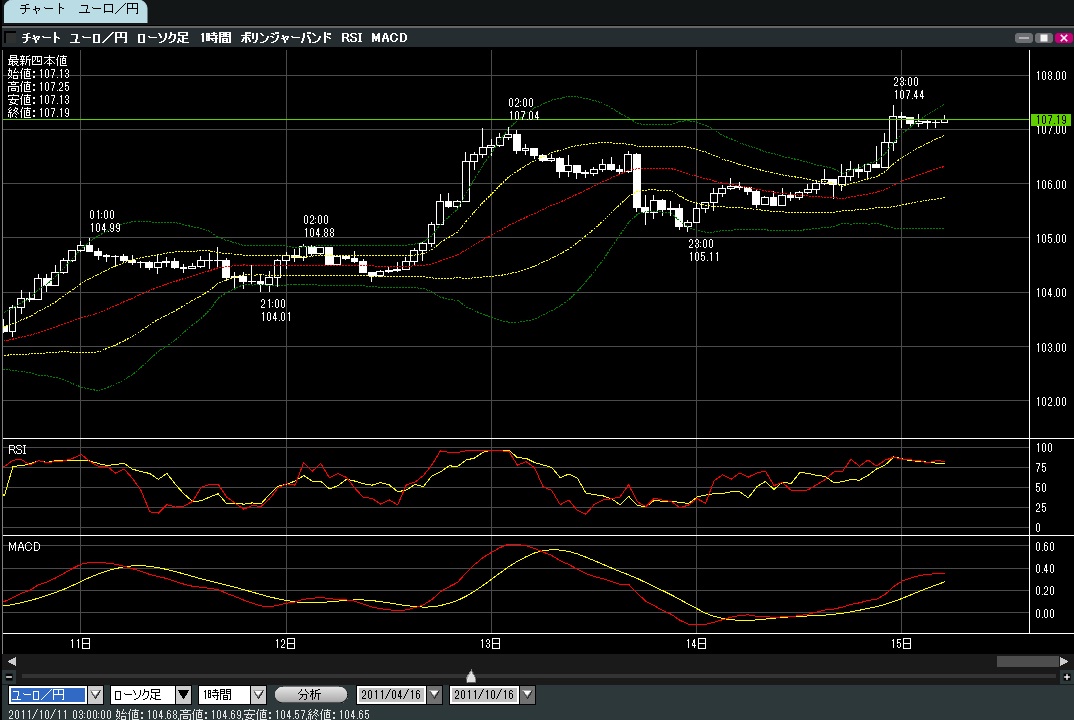Viewport: 1074px width, 720px height.
Task: Click the 23:00 107.44 high marker
Action: pos(908,88)
